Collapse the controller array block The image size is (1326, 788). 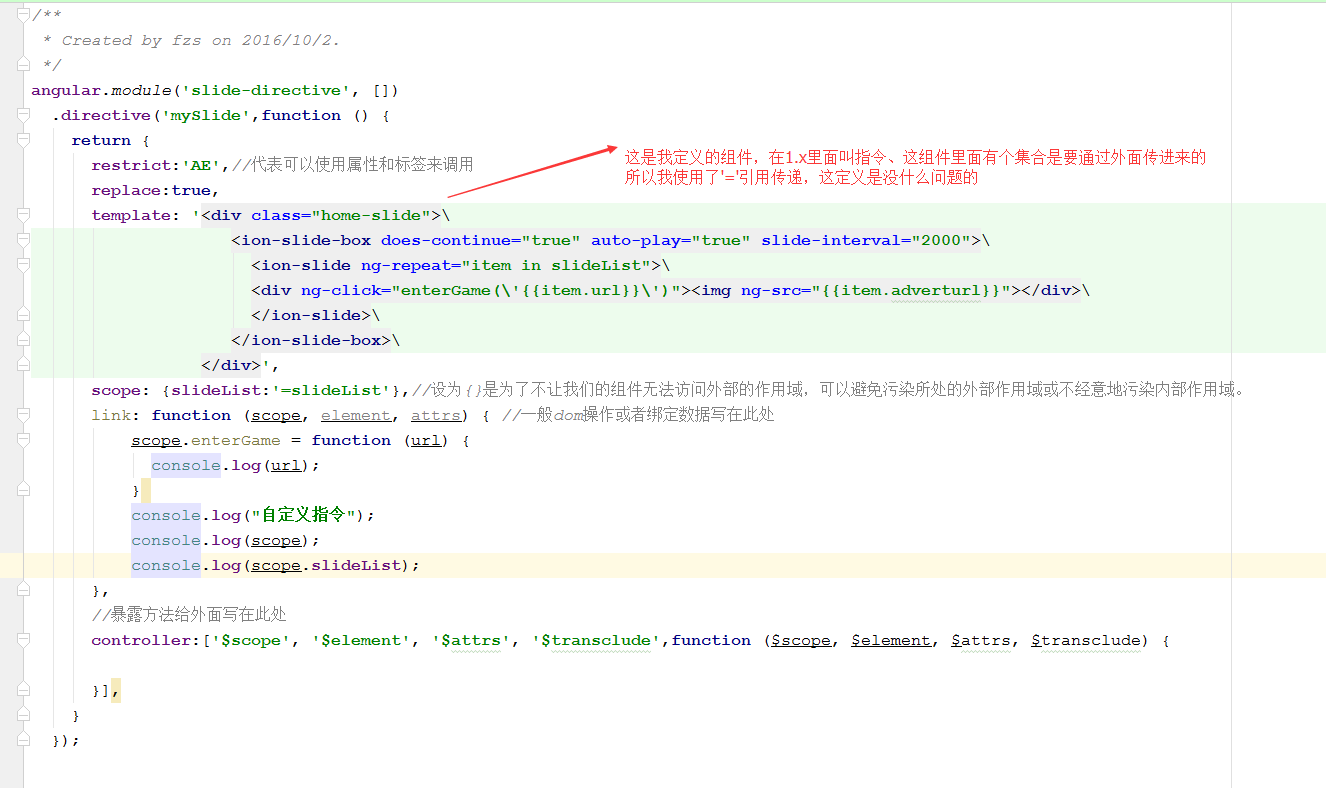[24, 640]
